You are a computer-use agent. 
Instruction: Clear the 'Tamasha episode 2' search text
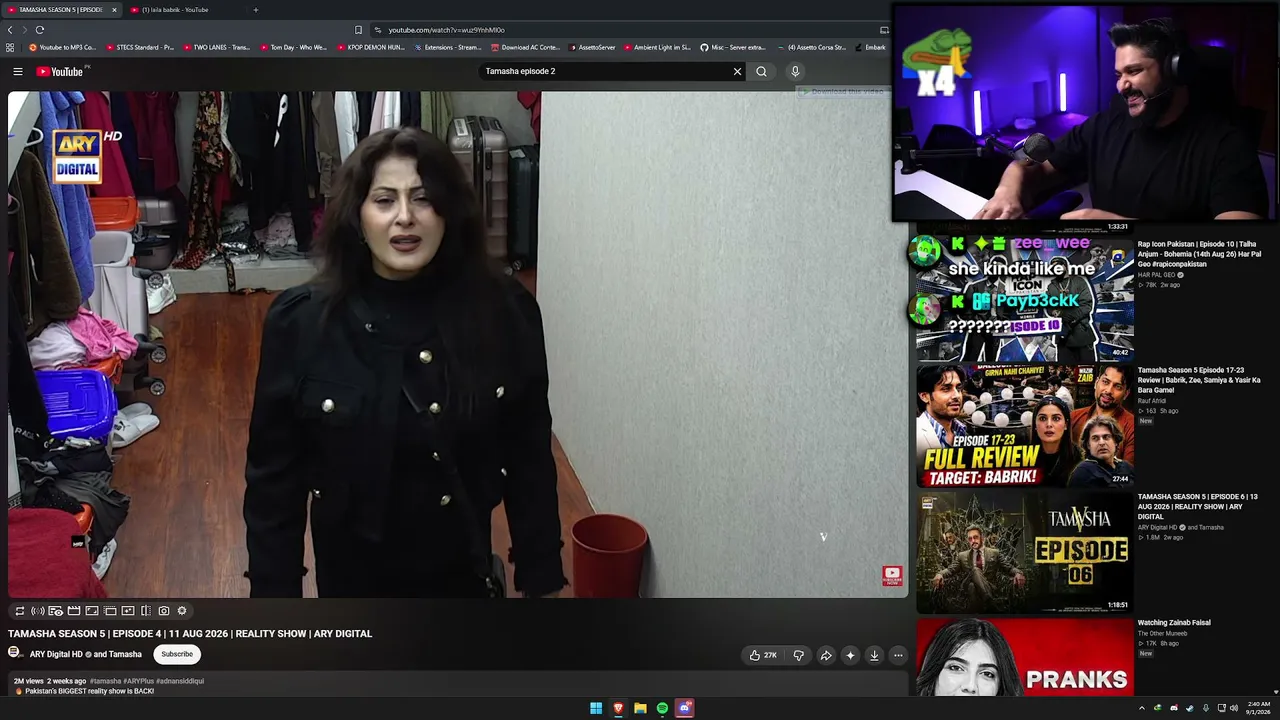click(x=737, y=71)
